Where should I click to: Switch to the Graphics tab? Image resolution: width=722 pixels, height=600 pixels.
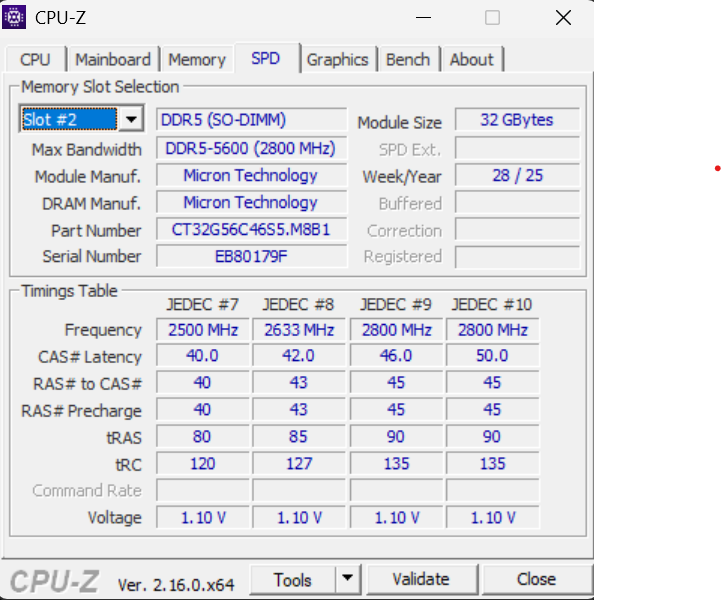(338, 59)
